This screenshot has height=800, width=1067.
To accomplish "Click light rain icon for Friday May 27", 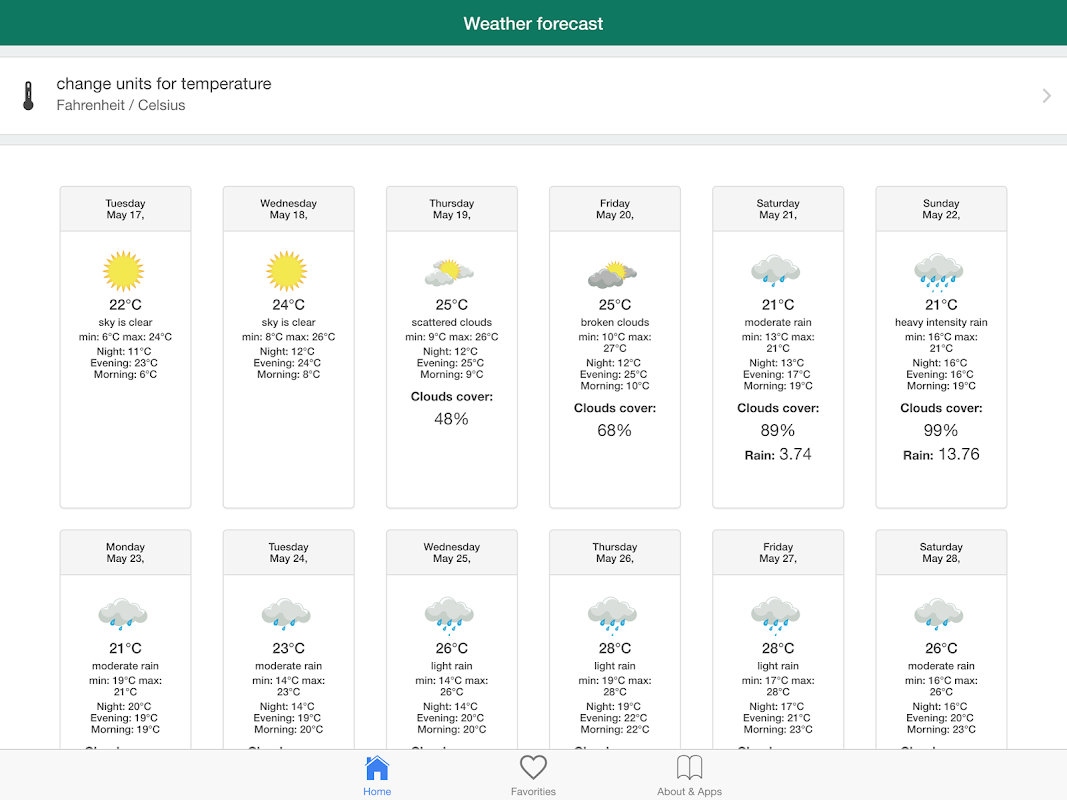I will tap(776, 616).
